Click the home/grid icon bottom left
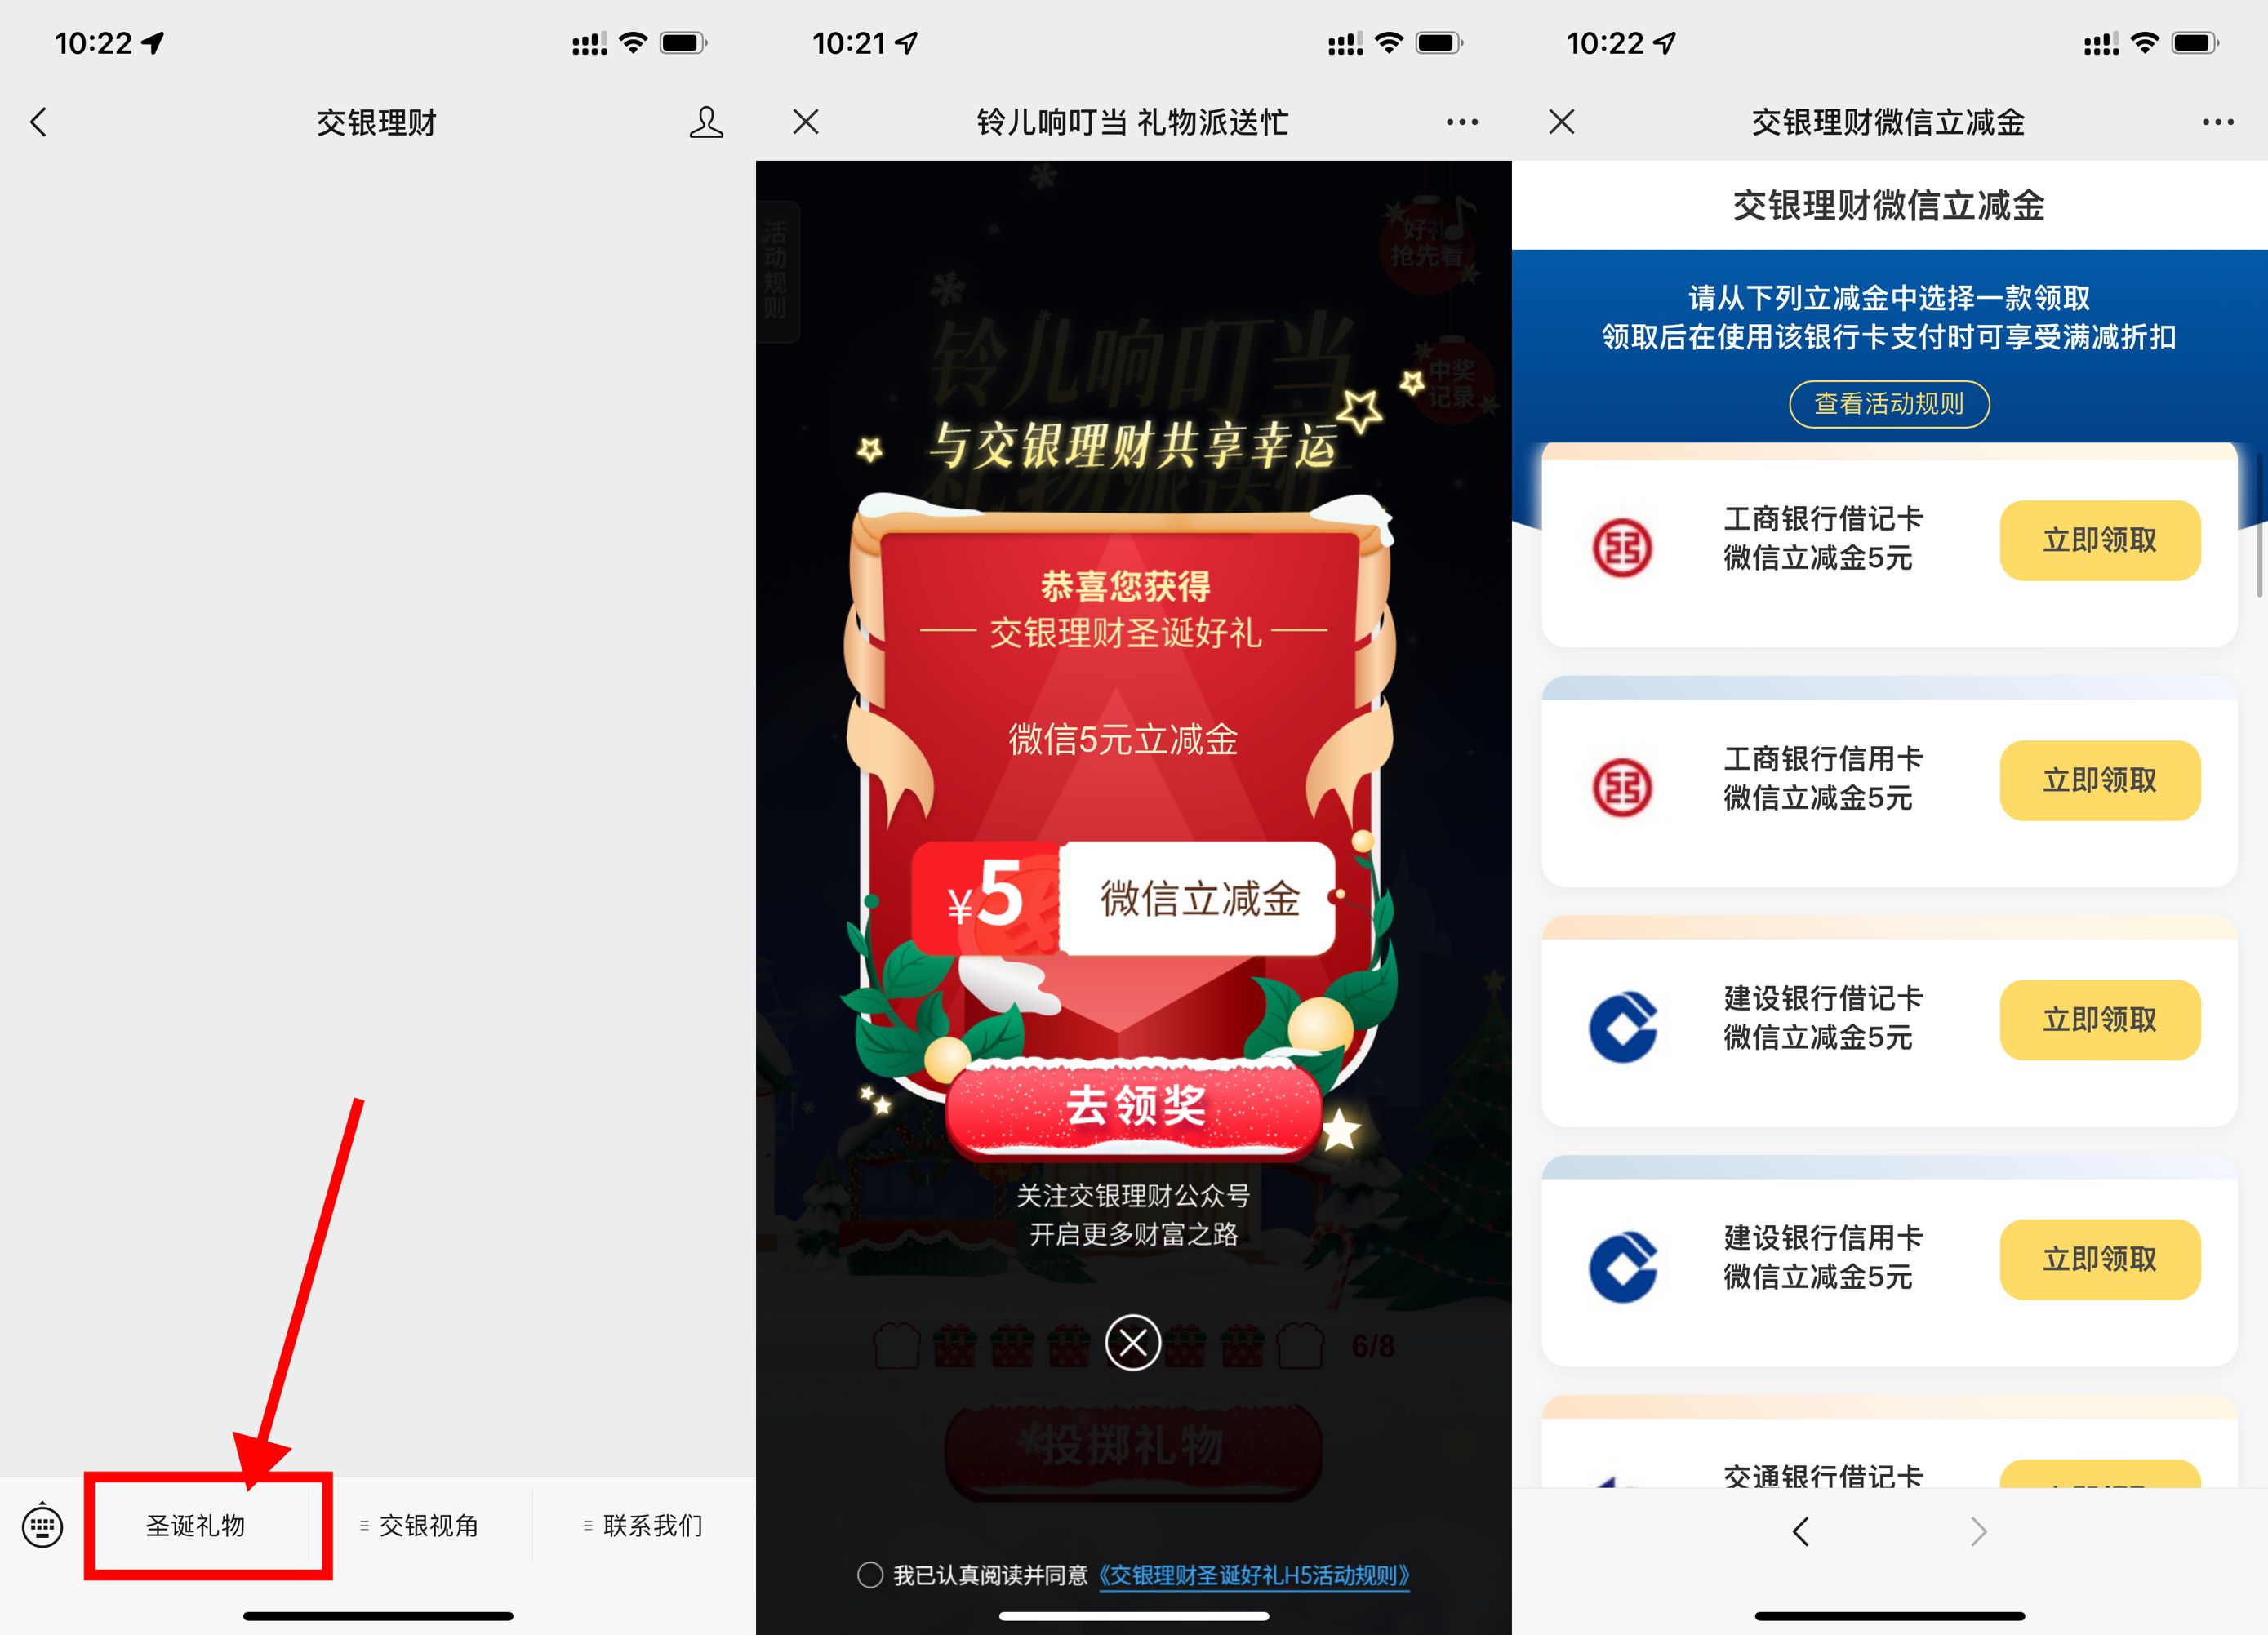 pos(42,1526)
